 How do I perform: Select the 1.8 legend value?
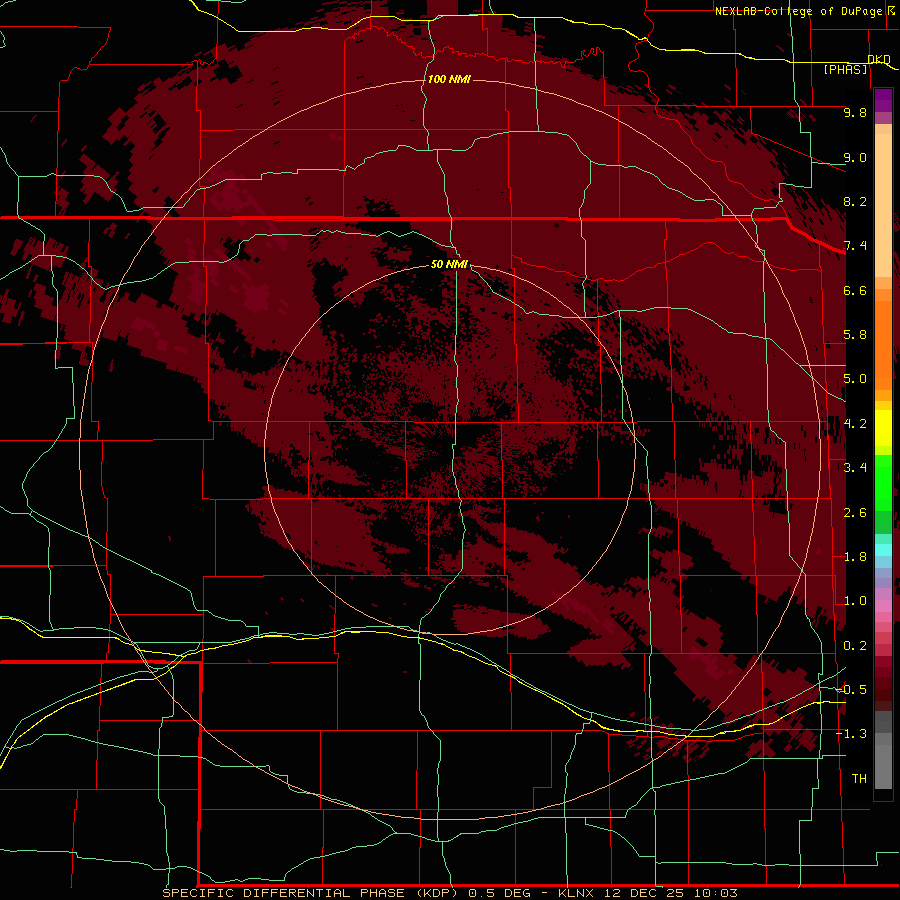[855, 557]
